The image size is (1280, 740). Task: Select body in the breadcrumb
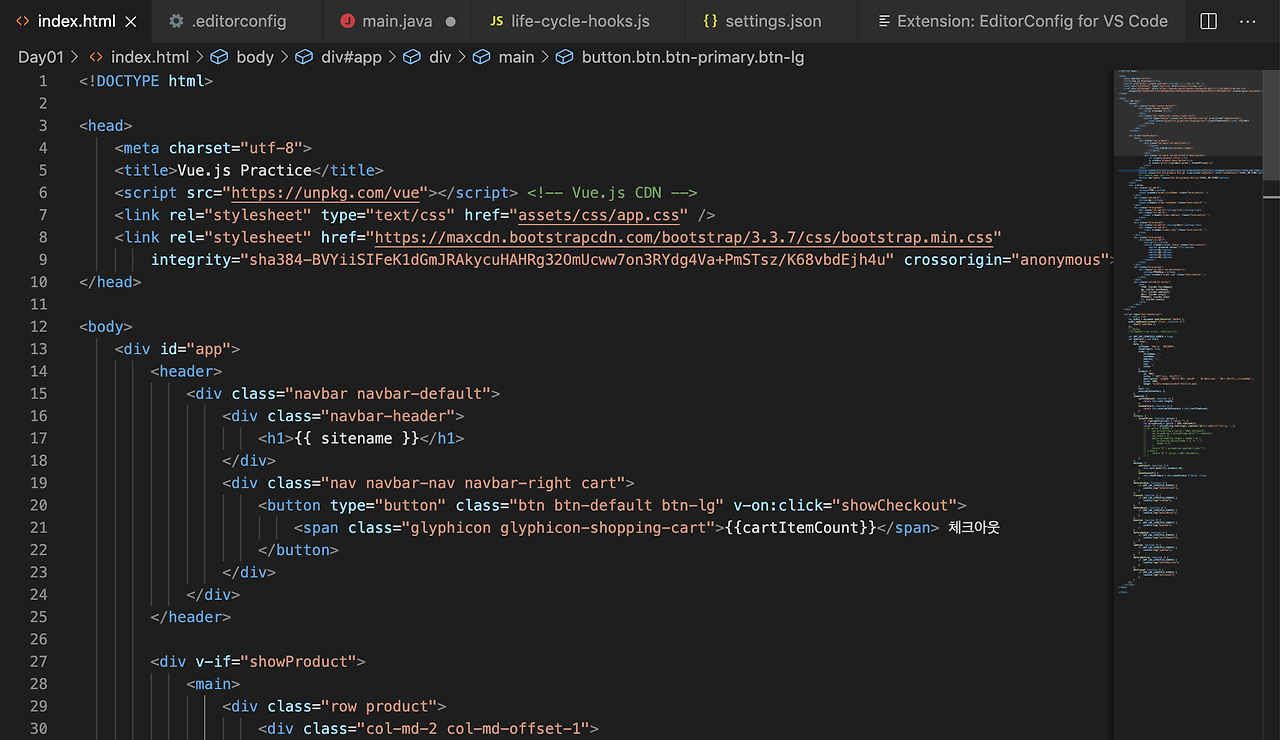click(255, 57)
